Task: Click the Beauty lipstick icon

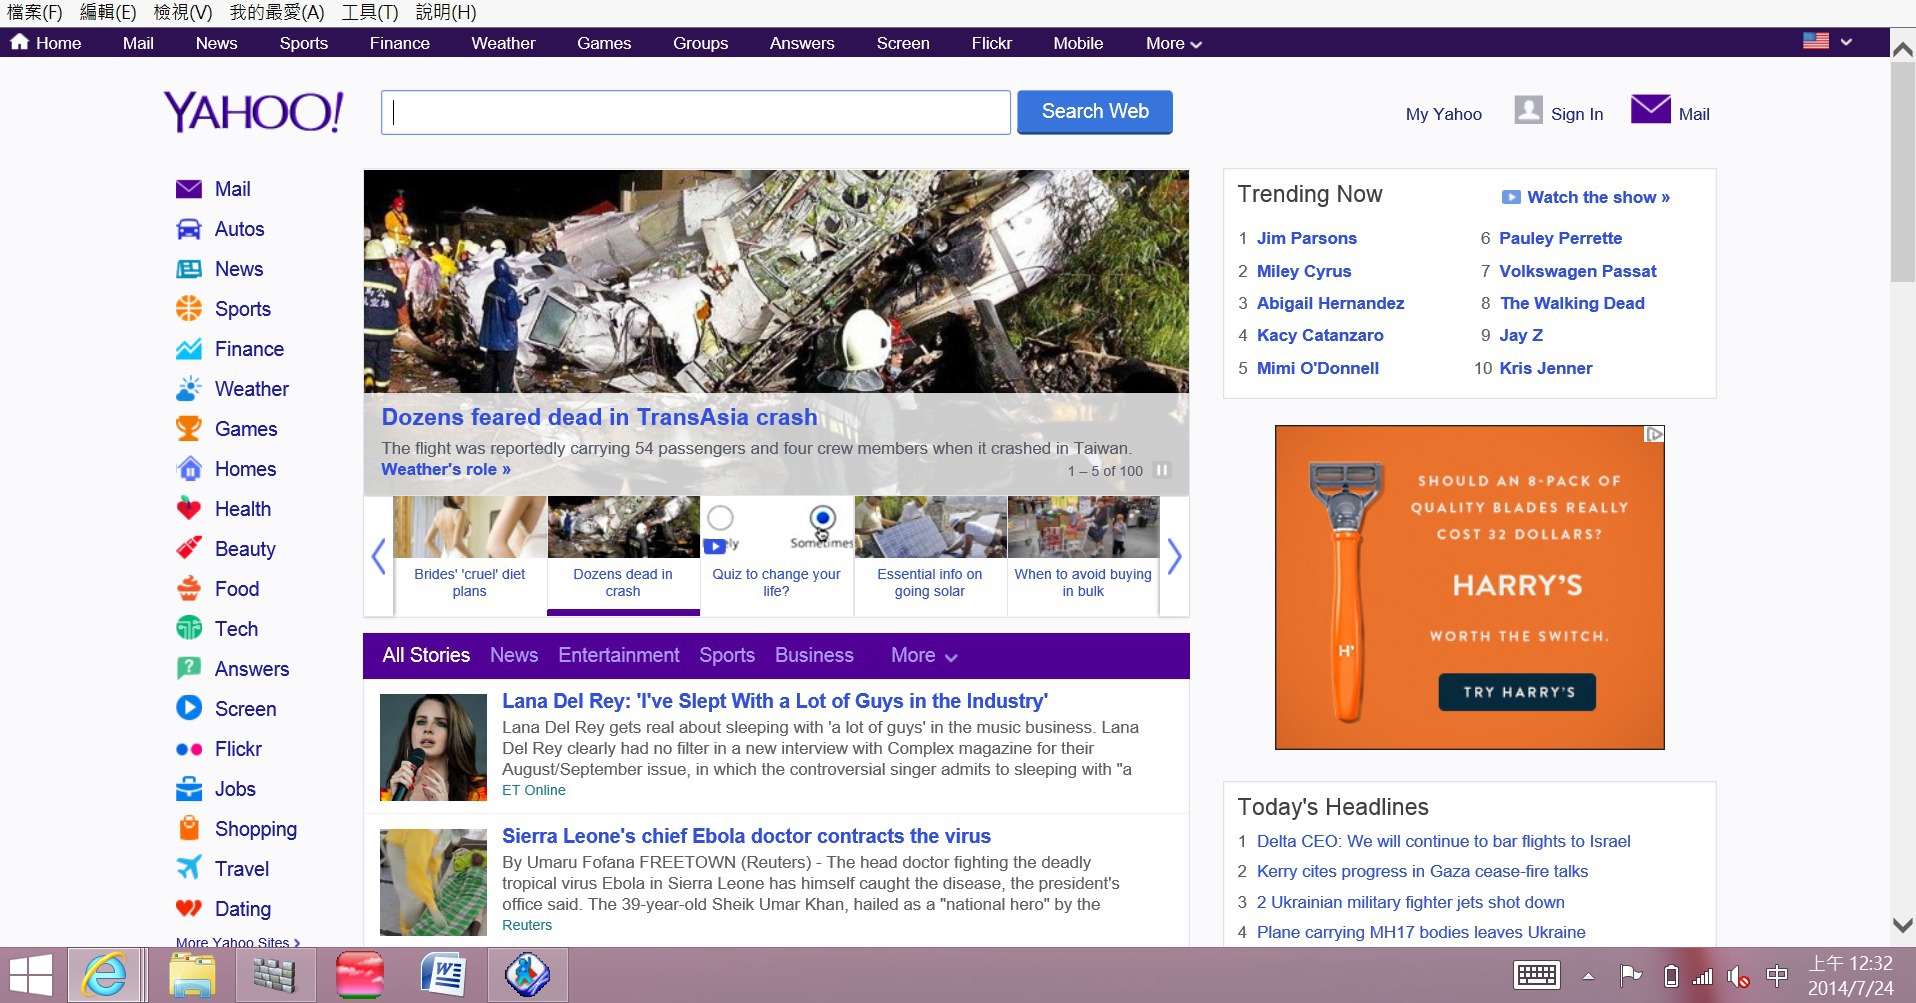Action: coord(189,549)
